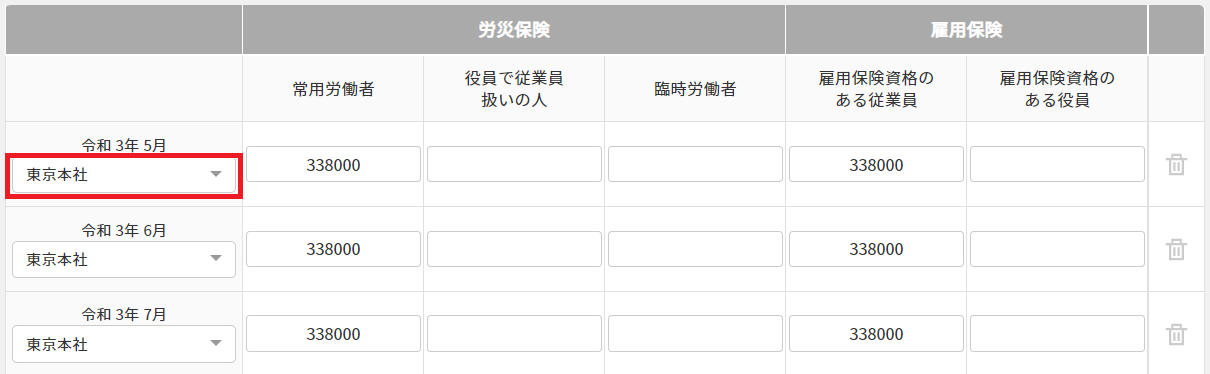The height and width of the screenshot is (374, 1210).
Task: Remove the 令和 3年 7月 row
Action: [x=1177, y=334]
